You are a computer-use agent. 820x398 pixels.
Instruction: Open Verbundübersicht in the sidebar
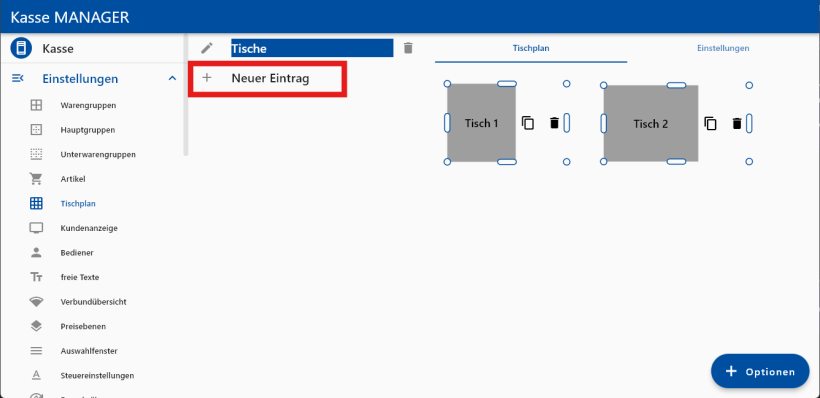(x=94, y=302)
